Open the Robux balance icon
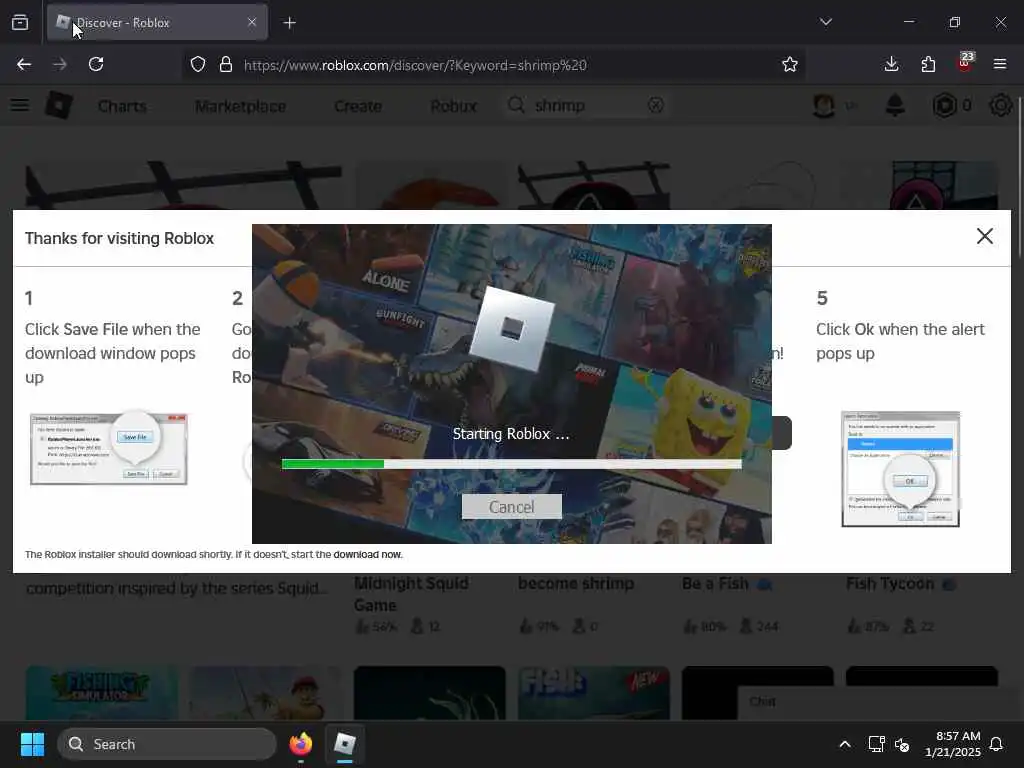 point(944,105)
